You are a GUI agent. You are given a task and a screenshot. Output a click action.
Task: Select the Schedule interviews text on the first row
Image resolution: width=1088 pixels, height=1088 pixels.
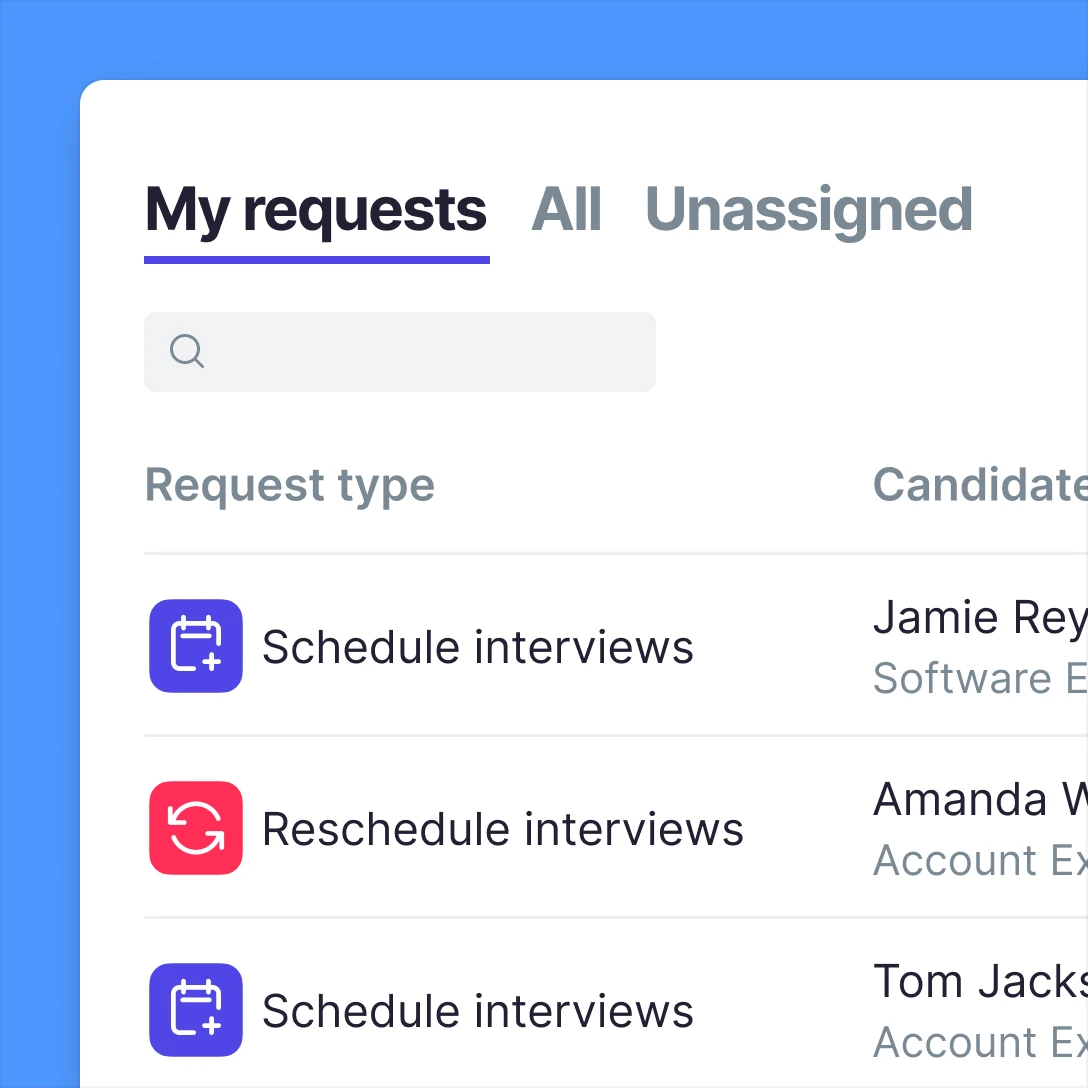coord(477,646)
